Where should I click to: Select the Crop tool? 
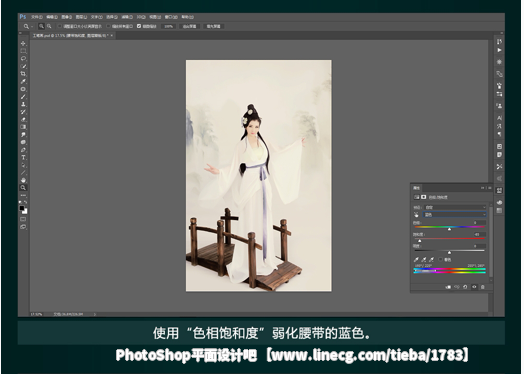[x=23, y=74]
